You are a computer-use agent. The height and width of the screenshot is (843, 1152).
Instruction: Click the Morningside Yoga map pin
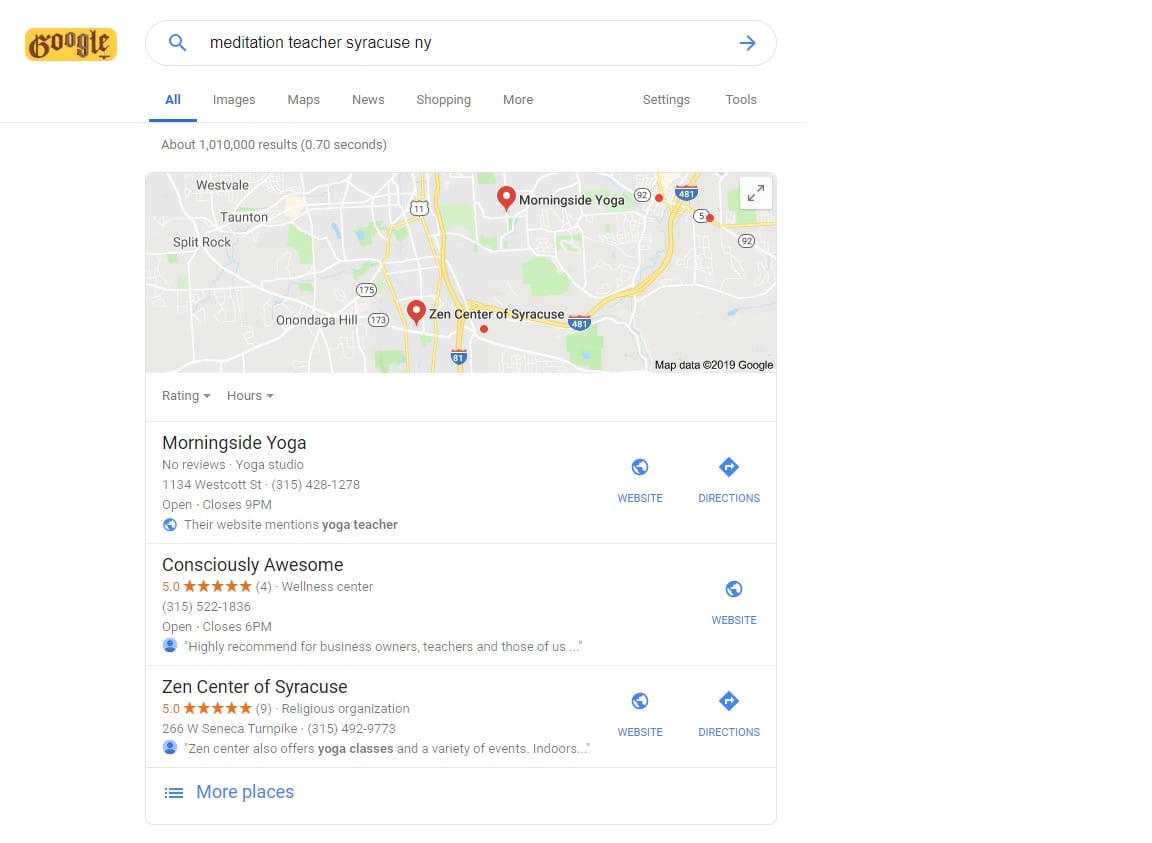coord(505,198)
